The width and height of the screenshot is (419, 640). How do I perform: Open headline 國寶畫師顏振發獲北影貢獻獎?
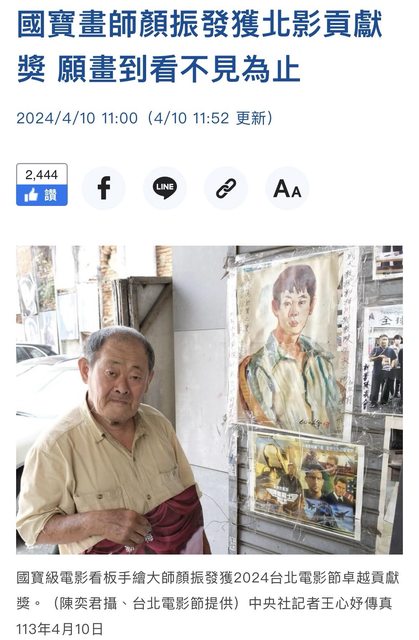(199, 24)
